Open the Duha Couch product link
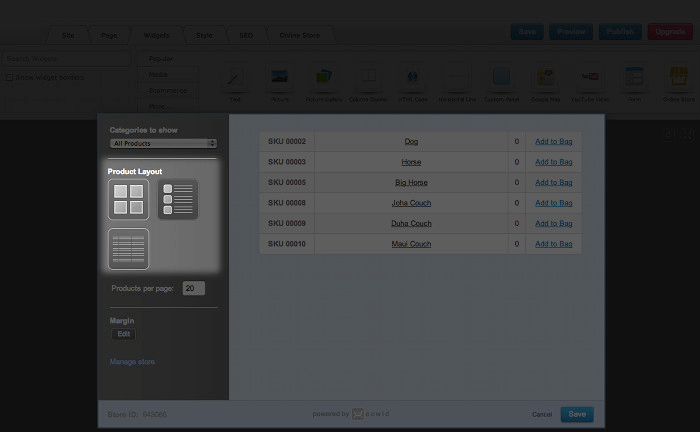Viewport: 700px width, 432px height. [411, 224]
